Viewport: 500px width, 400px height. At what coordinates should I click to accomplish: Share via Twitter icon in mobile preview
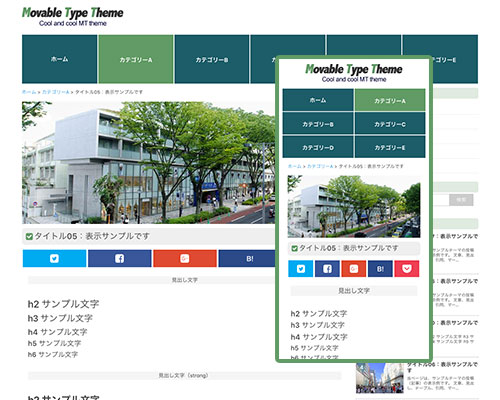point(301,269)
